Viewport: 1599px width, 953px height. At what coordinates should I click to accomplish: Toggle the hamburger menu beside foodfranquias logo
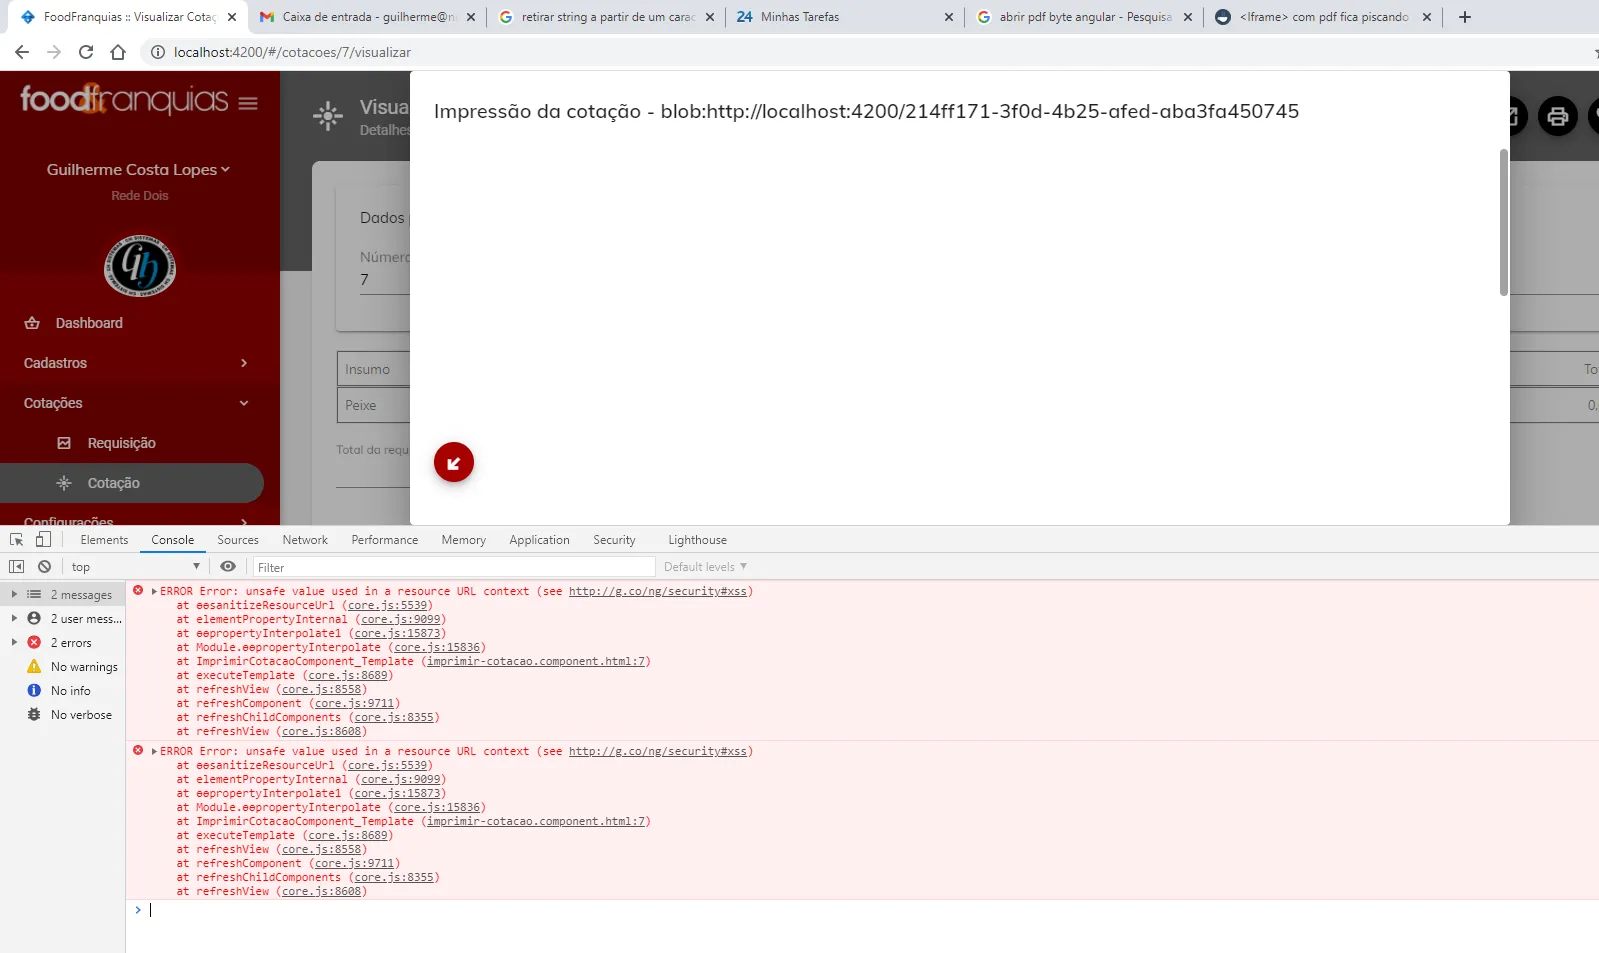tap(248, 103)
